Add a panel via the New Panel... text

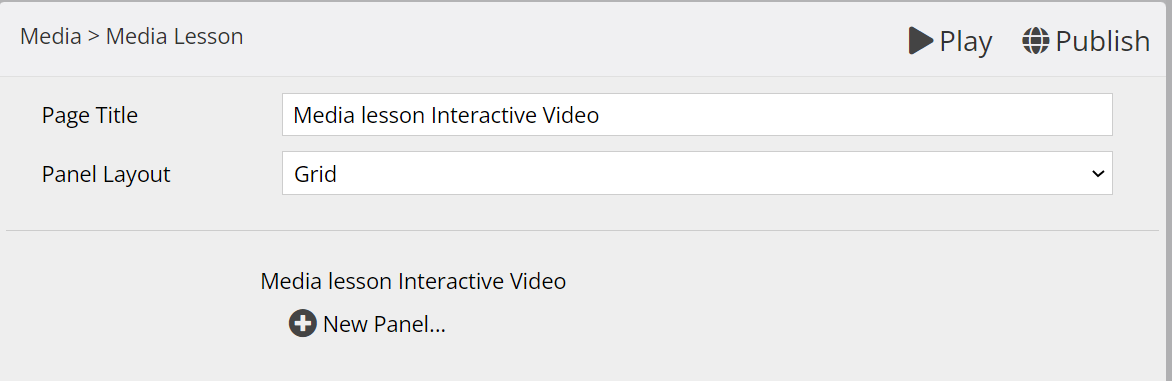click(384, 324)
